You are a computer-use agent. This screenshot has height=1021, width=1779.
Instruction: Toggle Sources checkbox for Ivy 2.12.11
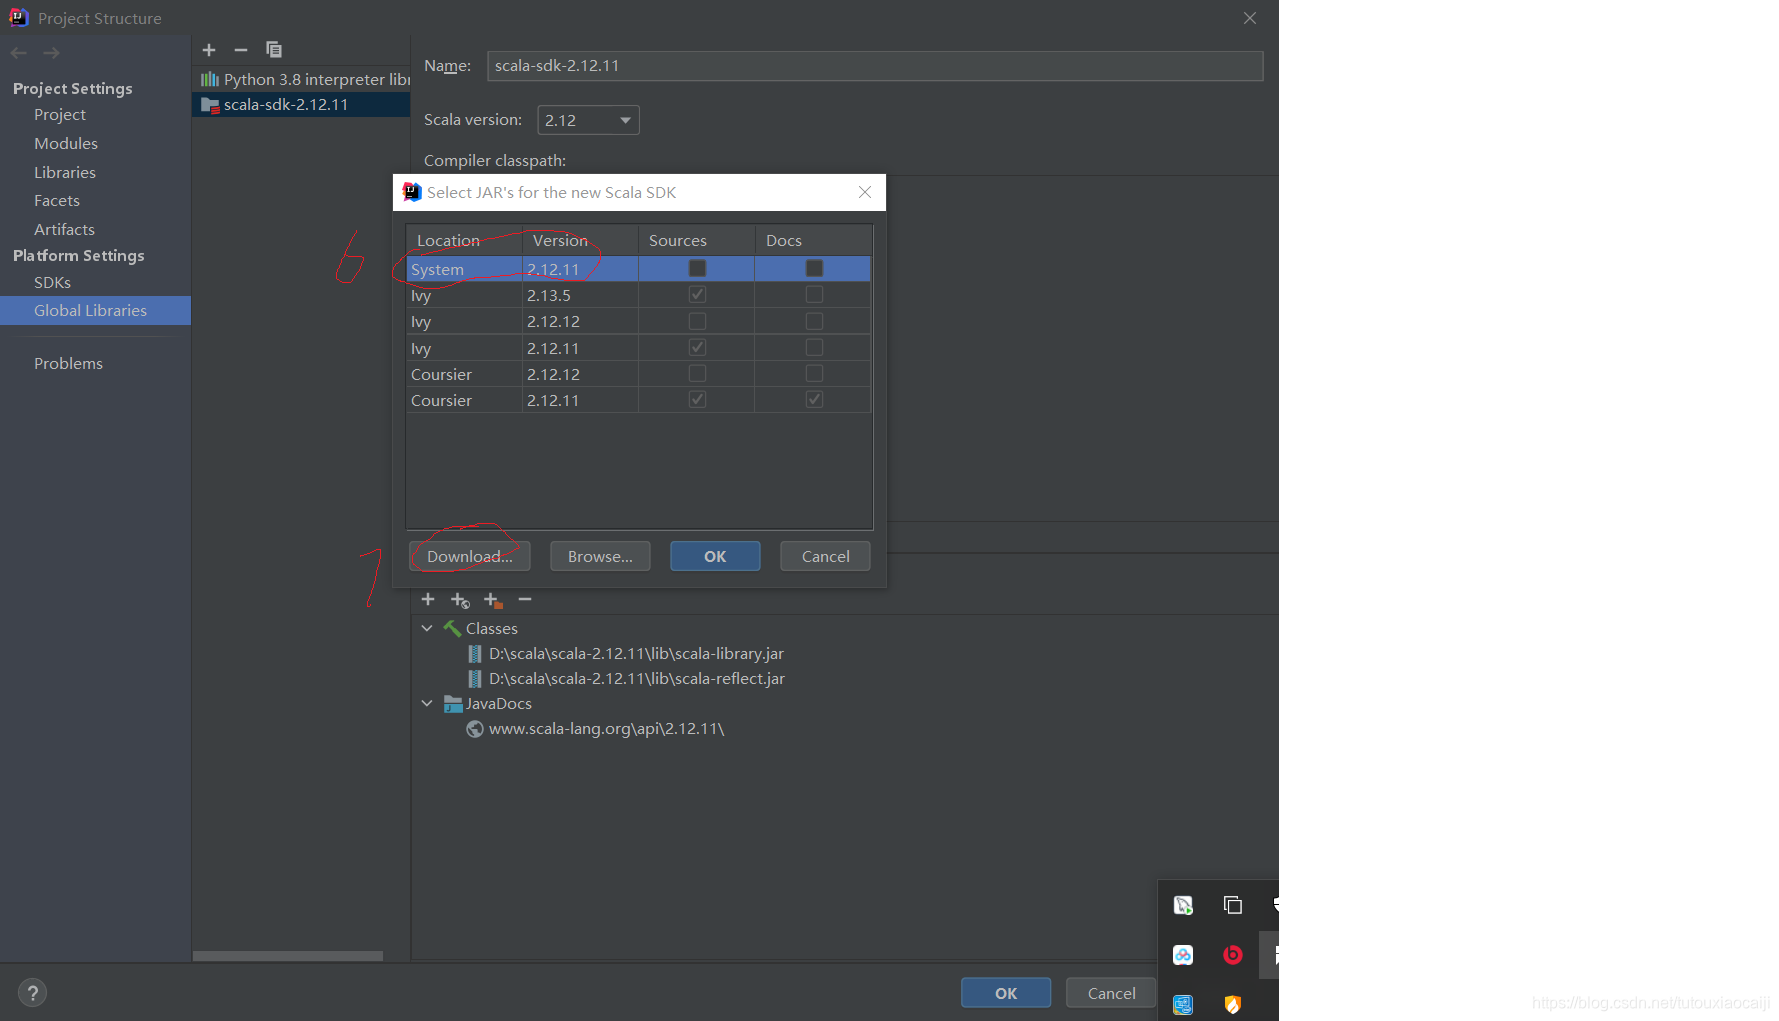pyautogui.click(x=697, y=347)
